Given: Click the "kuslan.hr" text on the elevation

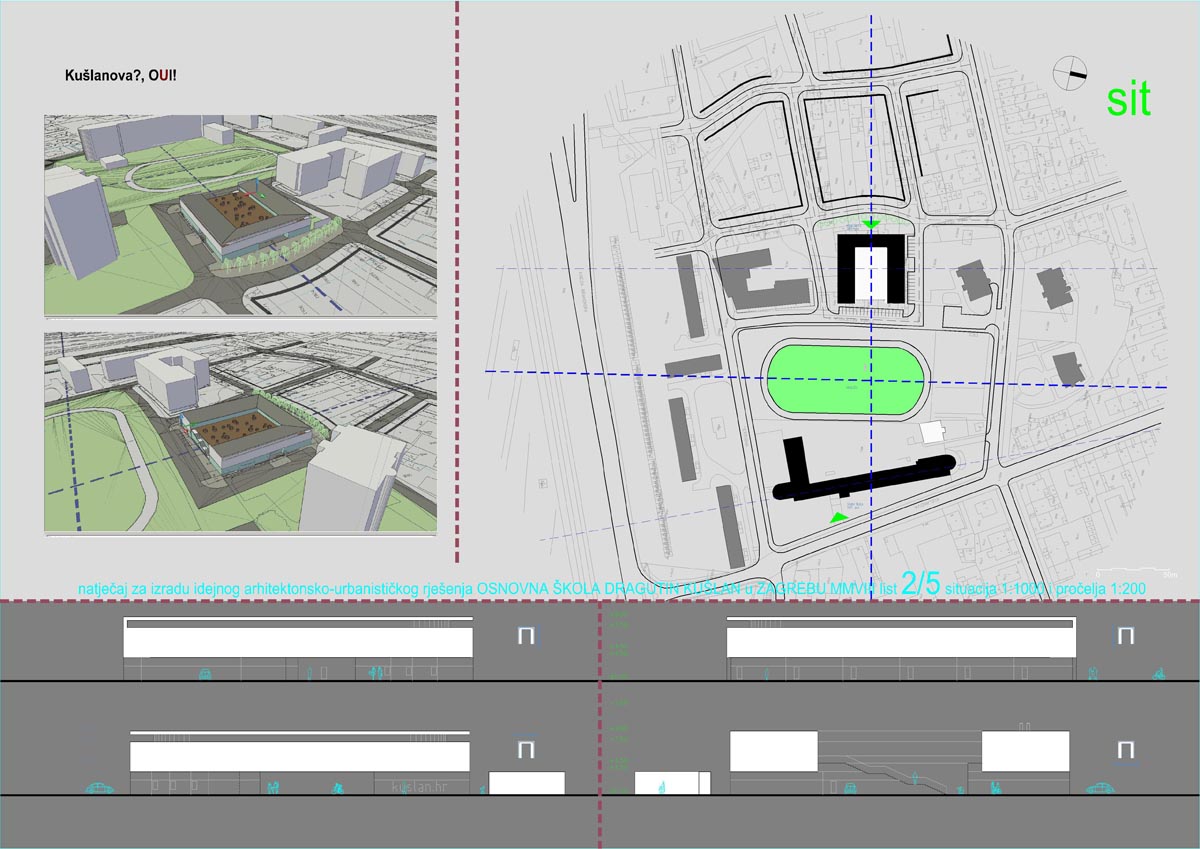Looking at the screenshot, I should pyautogui.click(x=423, y=787).
